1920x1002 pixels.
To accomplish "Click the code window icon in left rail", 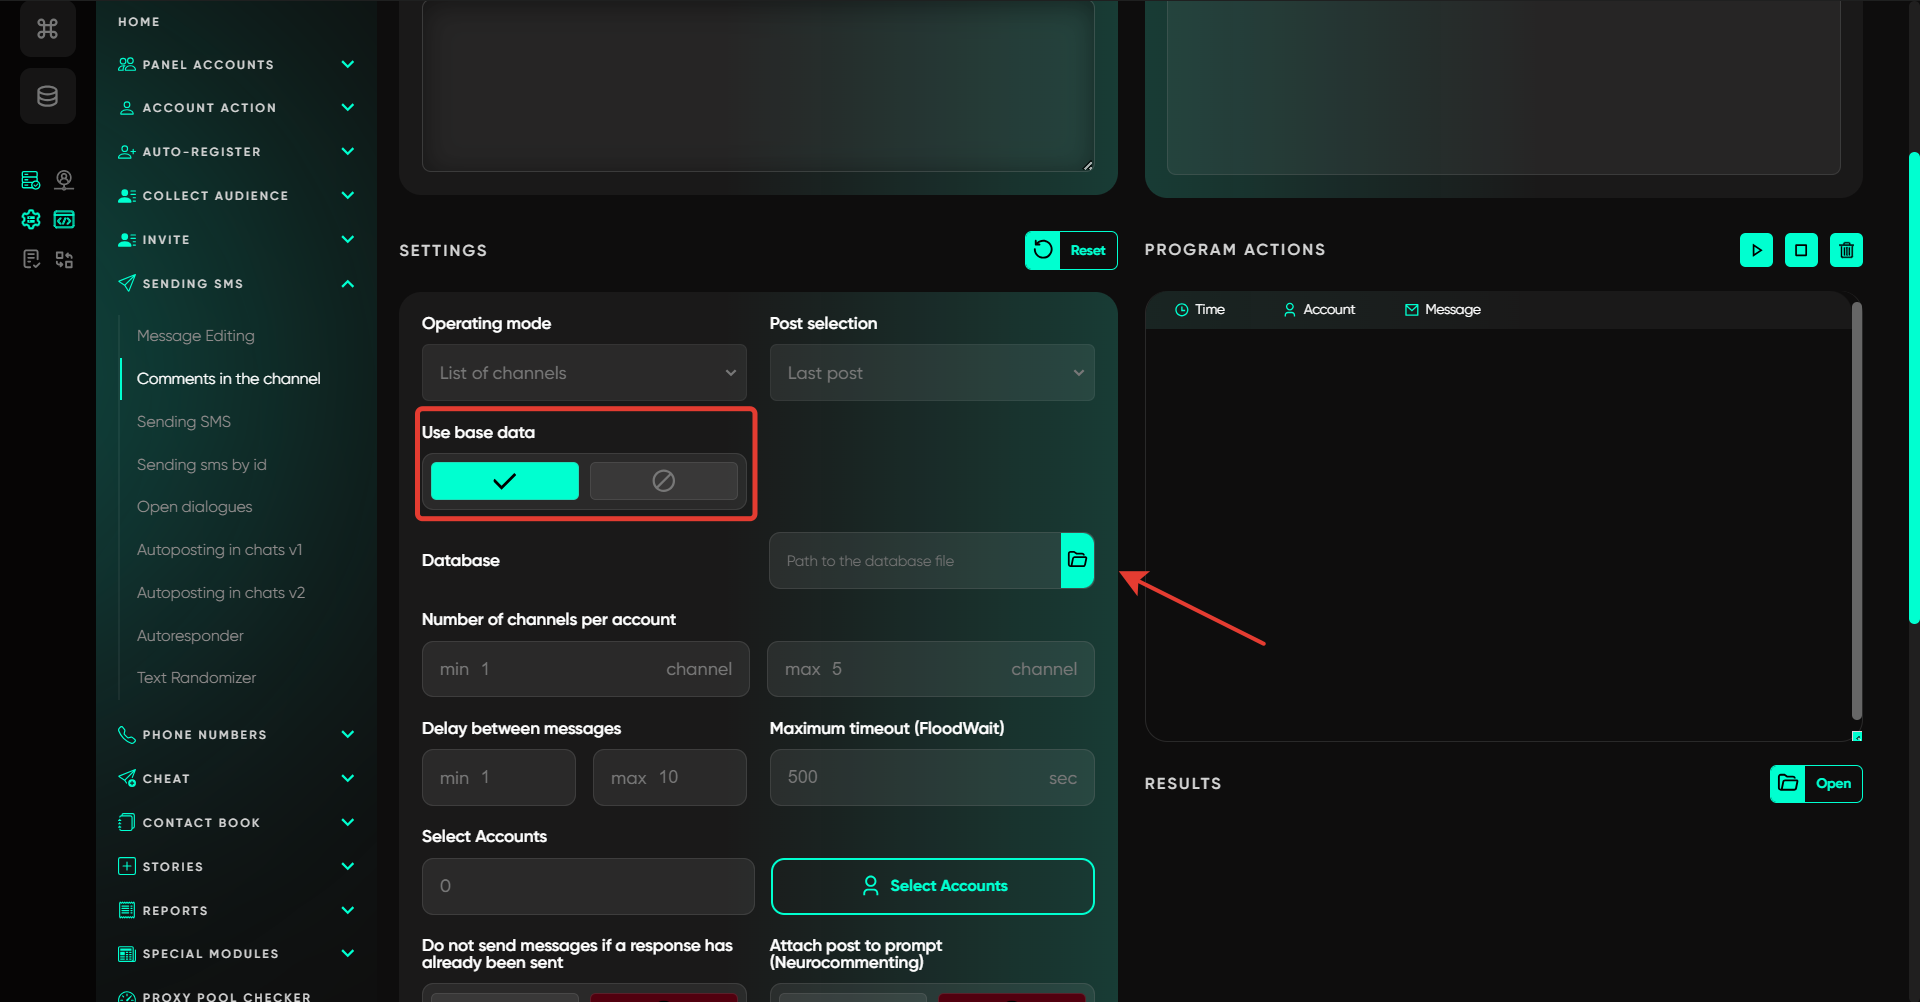I will (x=64, y=220).
